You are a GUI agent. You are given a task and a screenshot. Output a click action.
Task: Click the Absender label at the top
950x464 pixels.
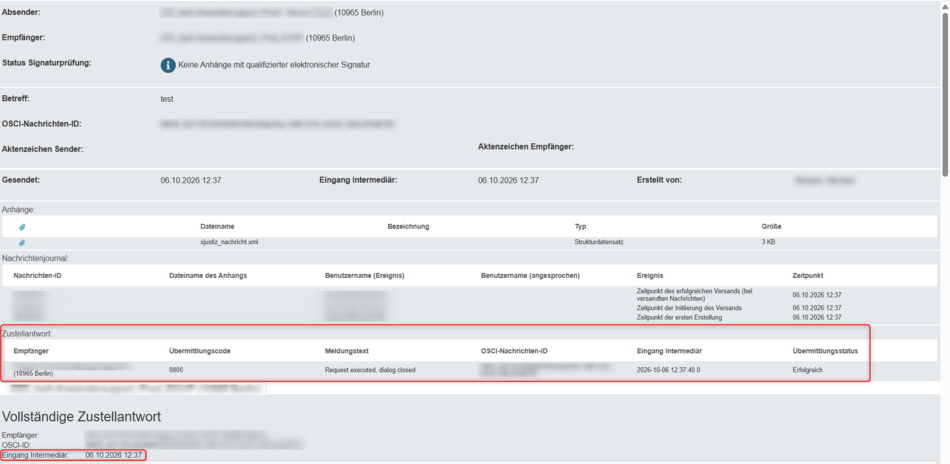[x=21, y=12]
